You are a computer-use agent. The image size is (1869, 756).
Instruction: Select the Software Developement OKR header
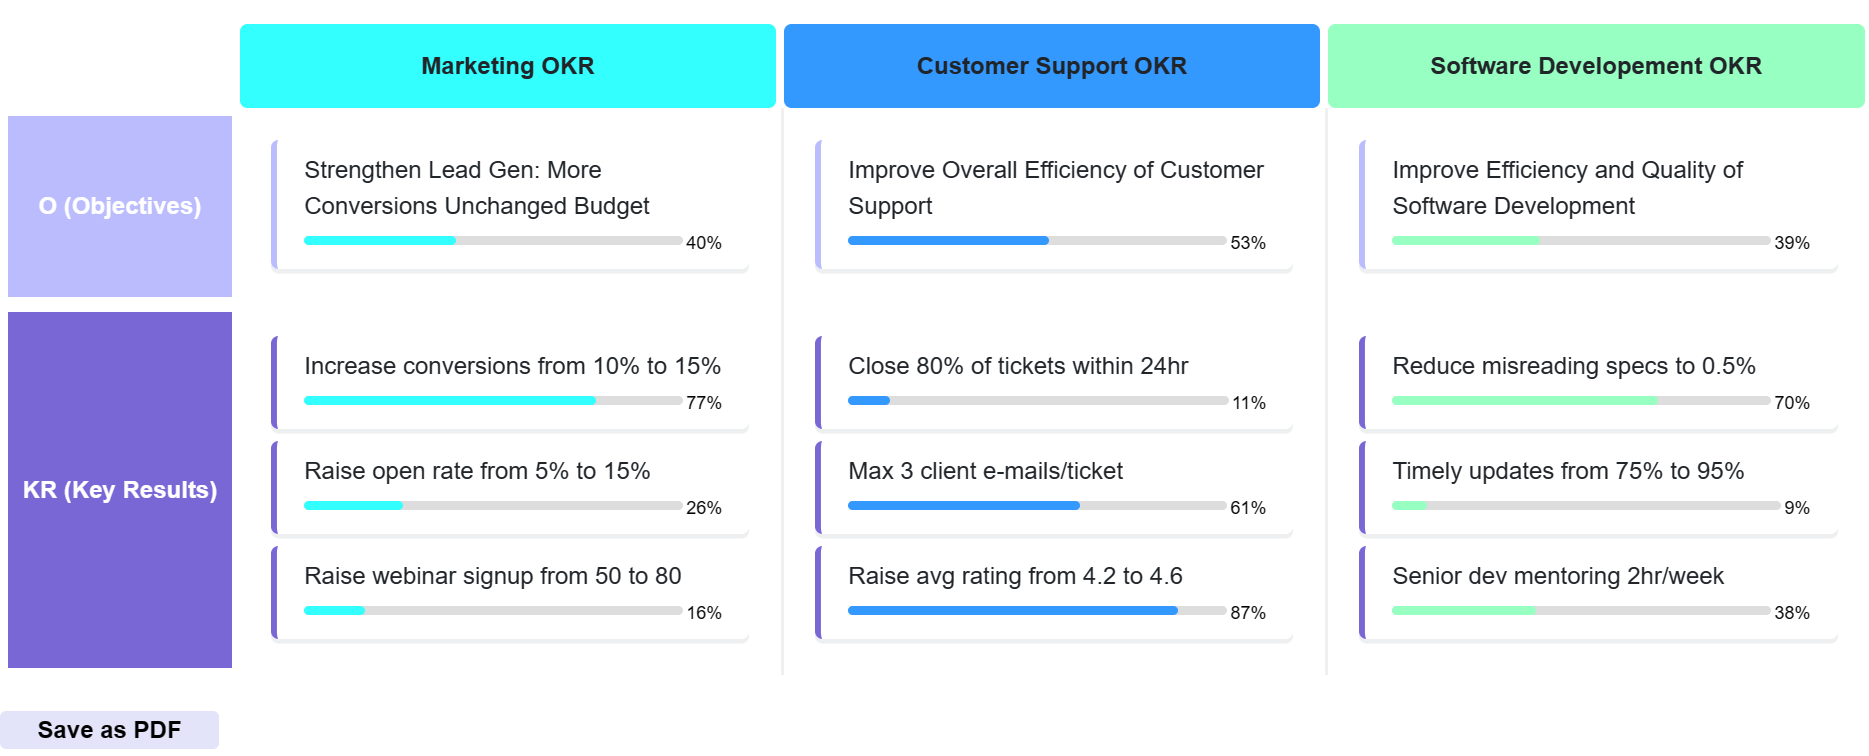pos(1595,66)
